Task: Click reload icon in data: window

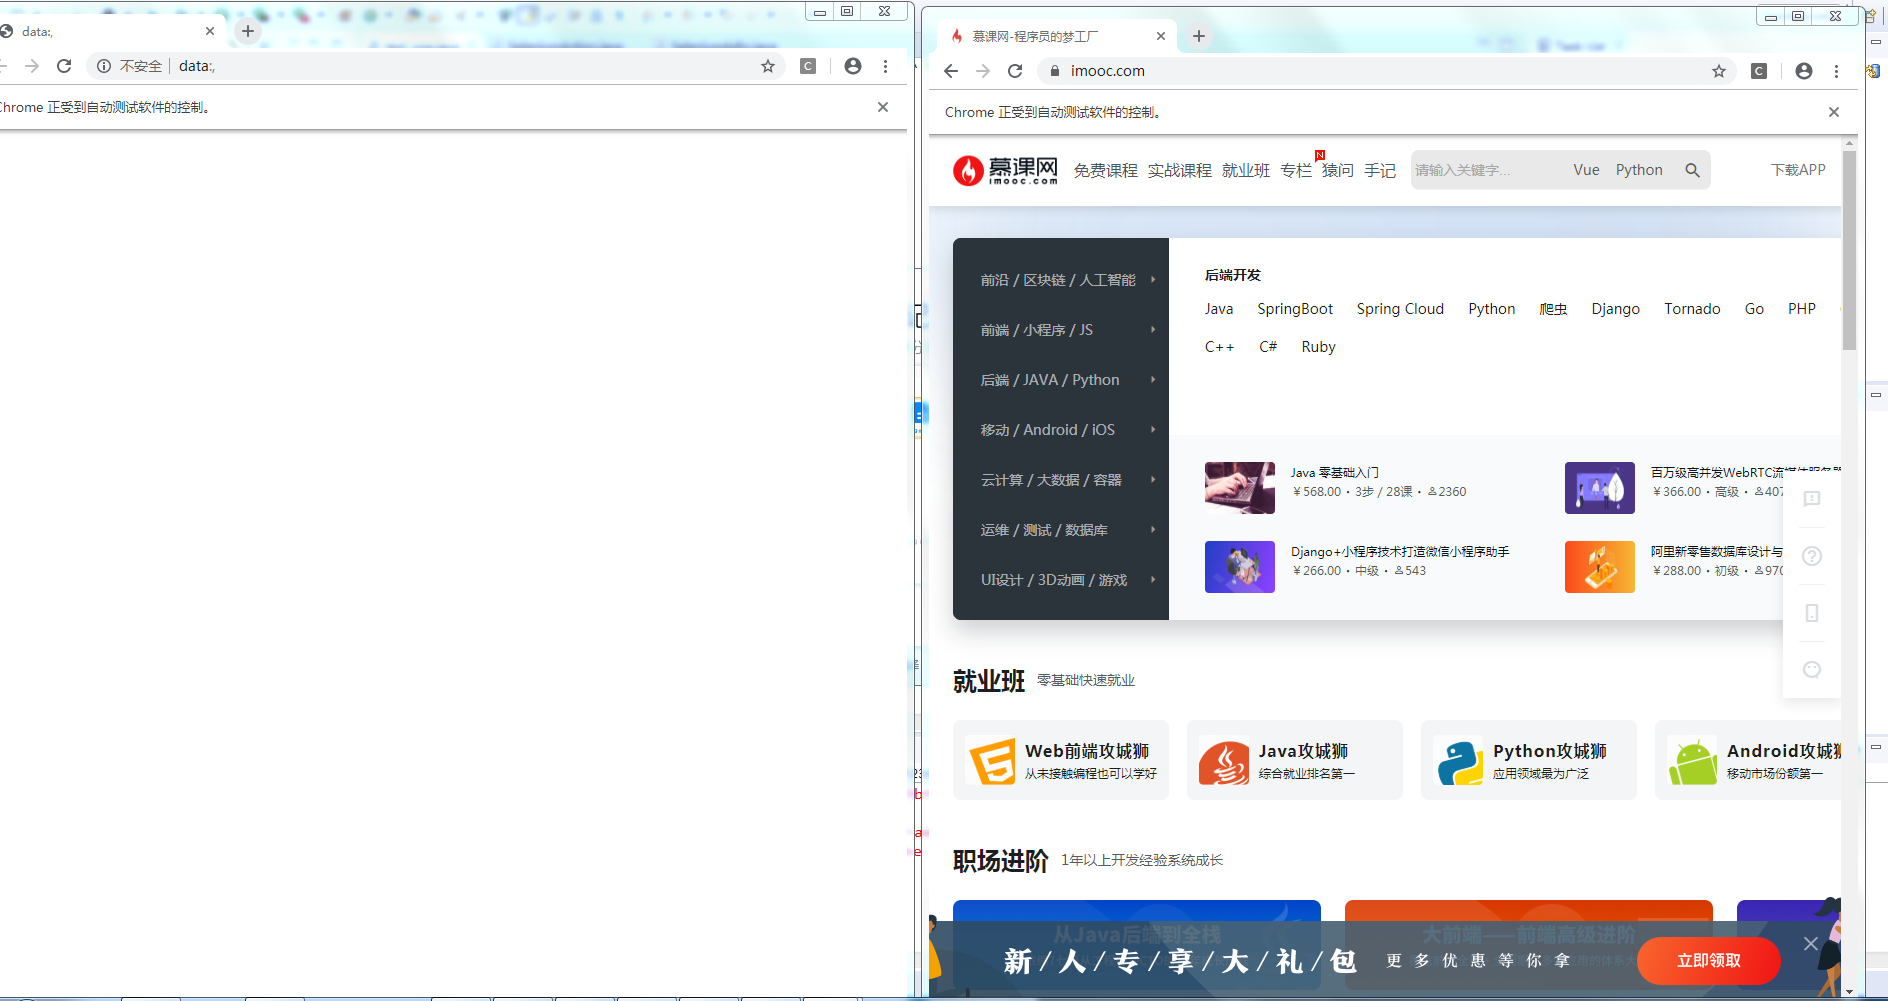Action: 64,66
